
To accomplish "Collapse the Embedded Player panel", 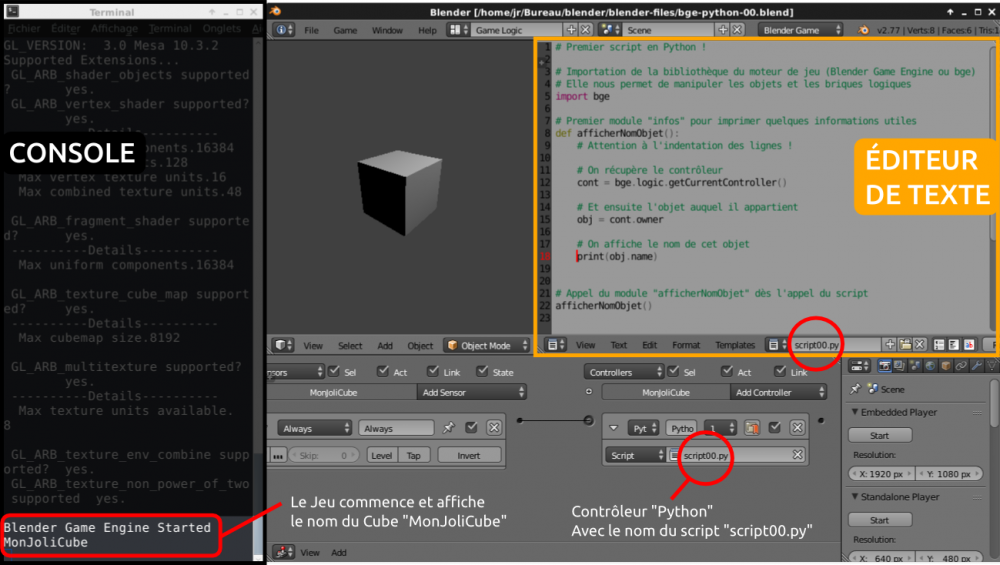I will pos(855,412).
